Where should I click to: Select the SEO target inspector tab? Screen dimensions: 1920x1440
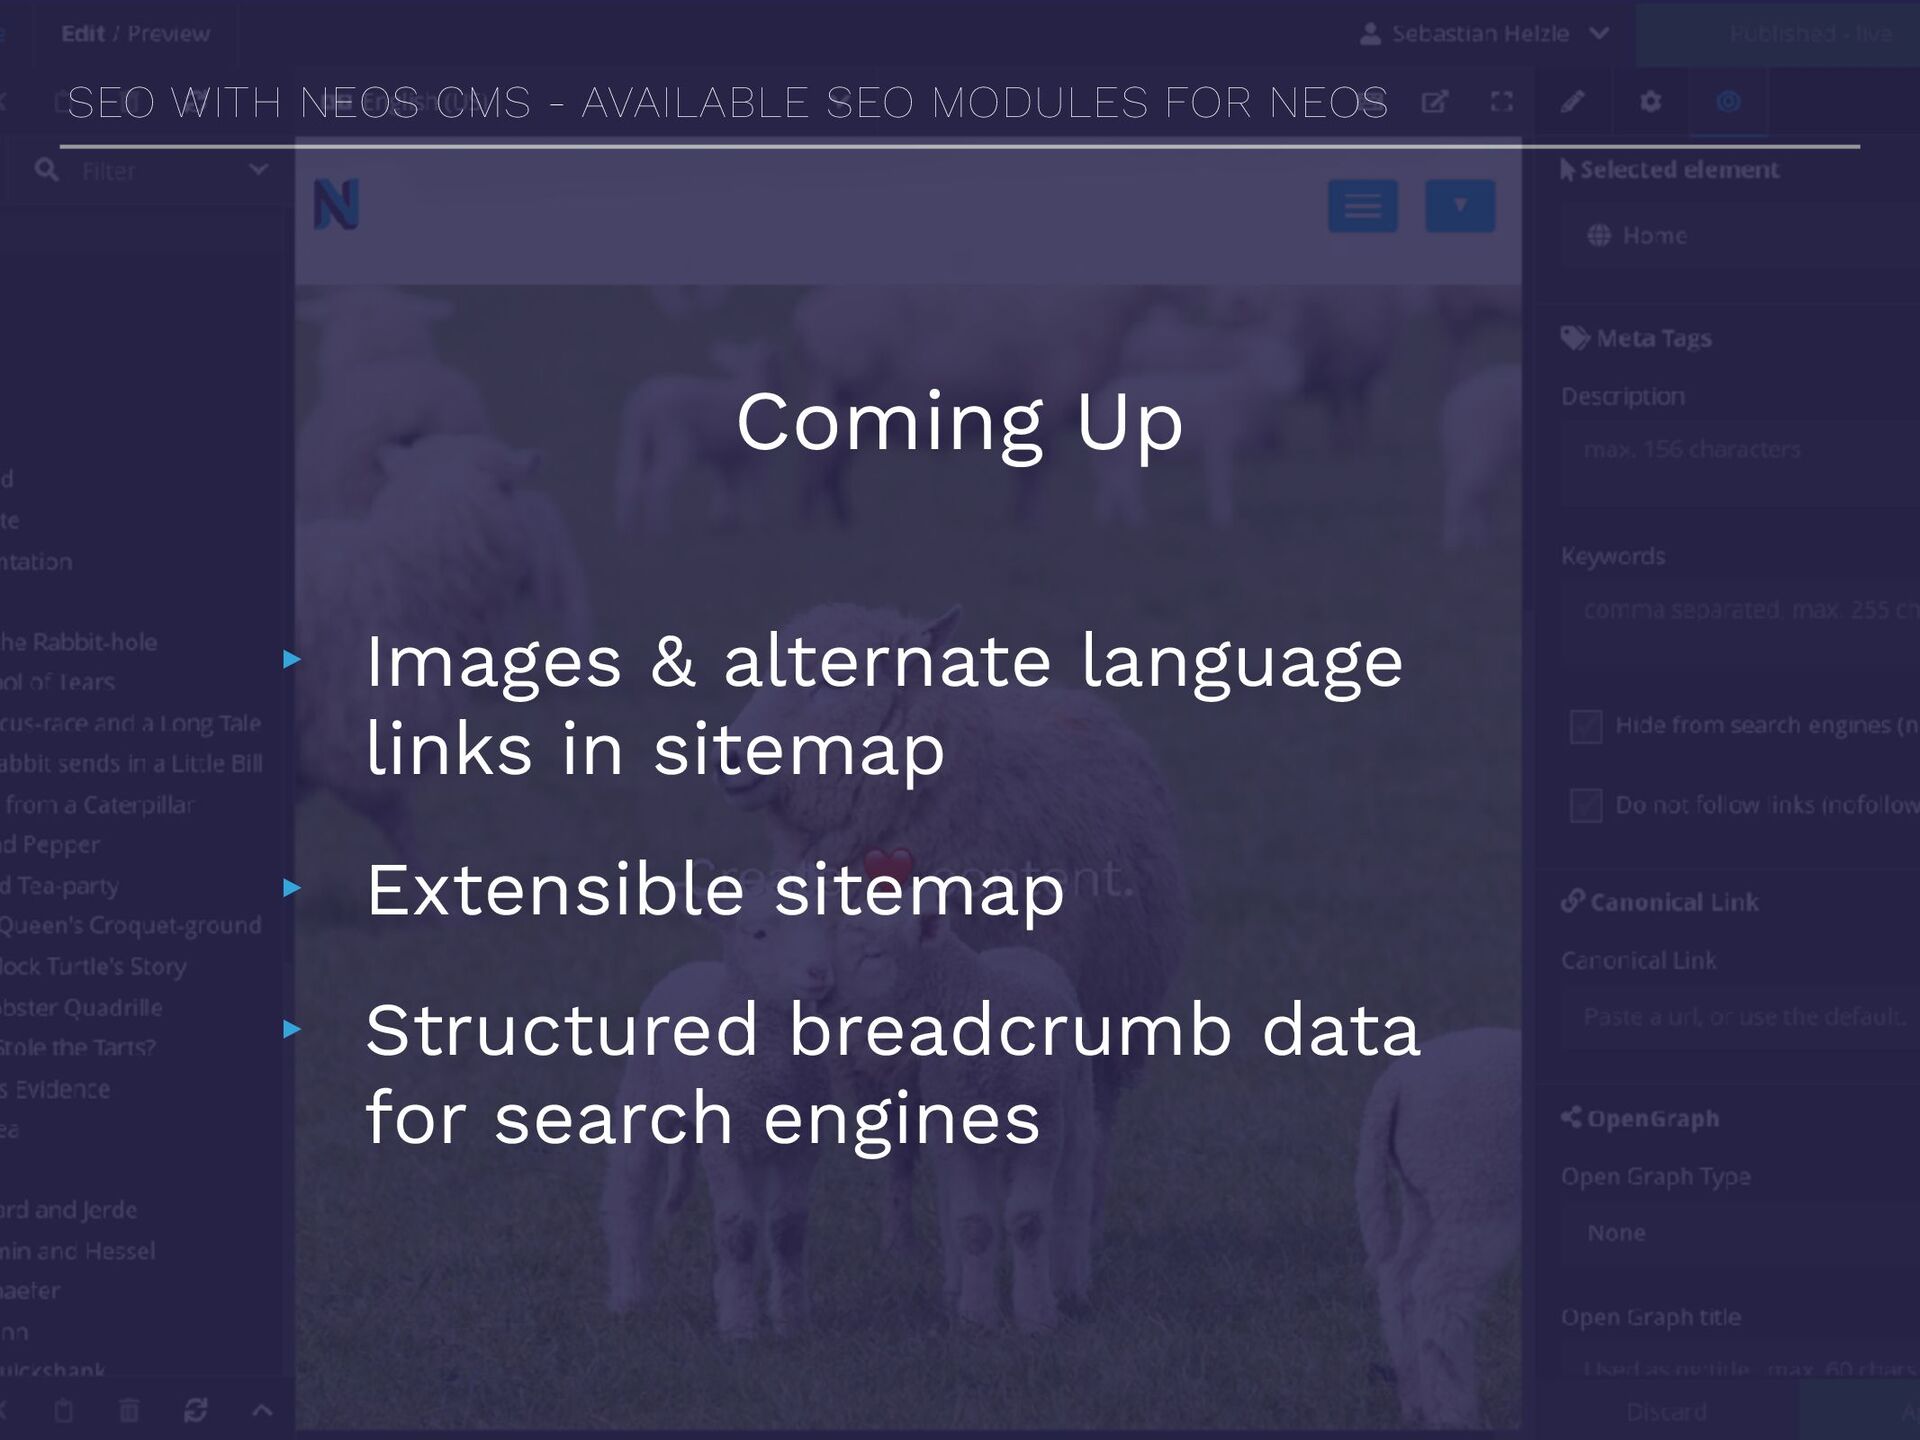(x=1728, y=101)
